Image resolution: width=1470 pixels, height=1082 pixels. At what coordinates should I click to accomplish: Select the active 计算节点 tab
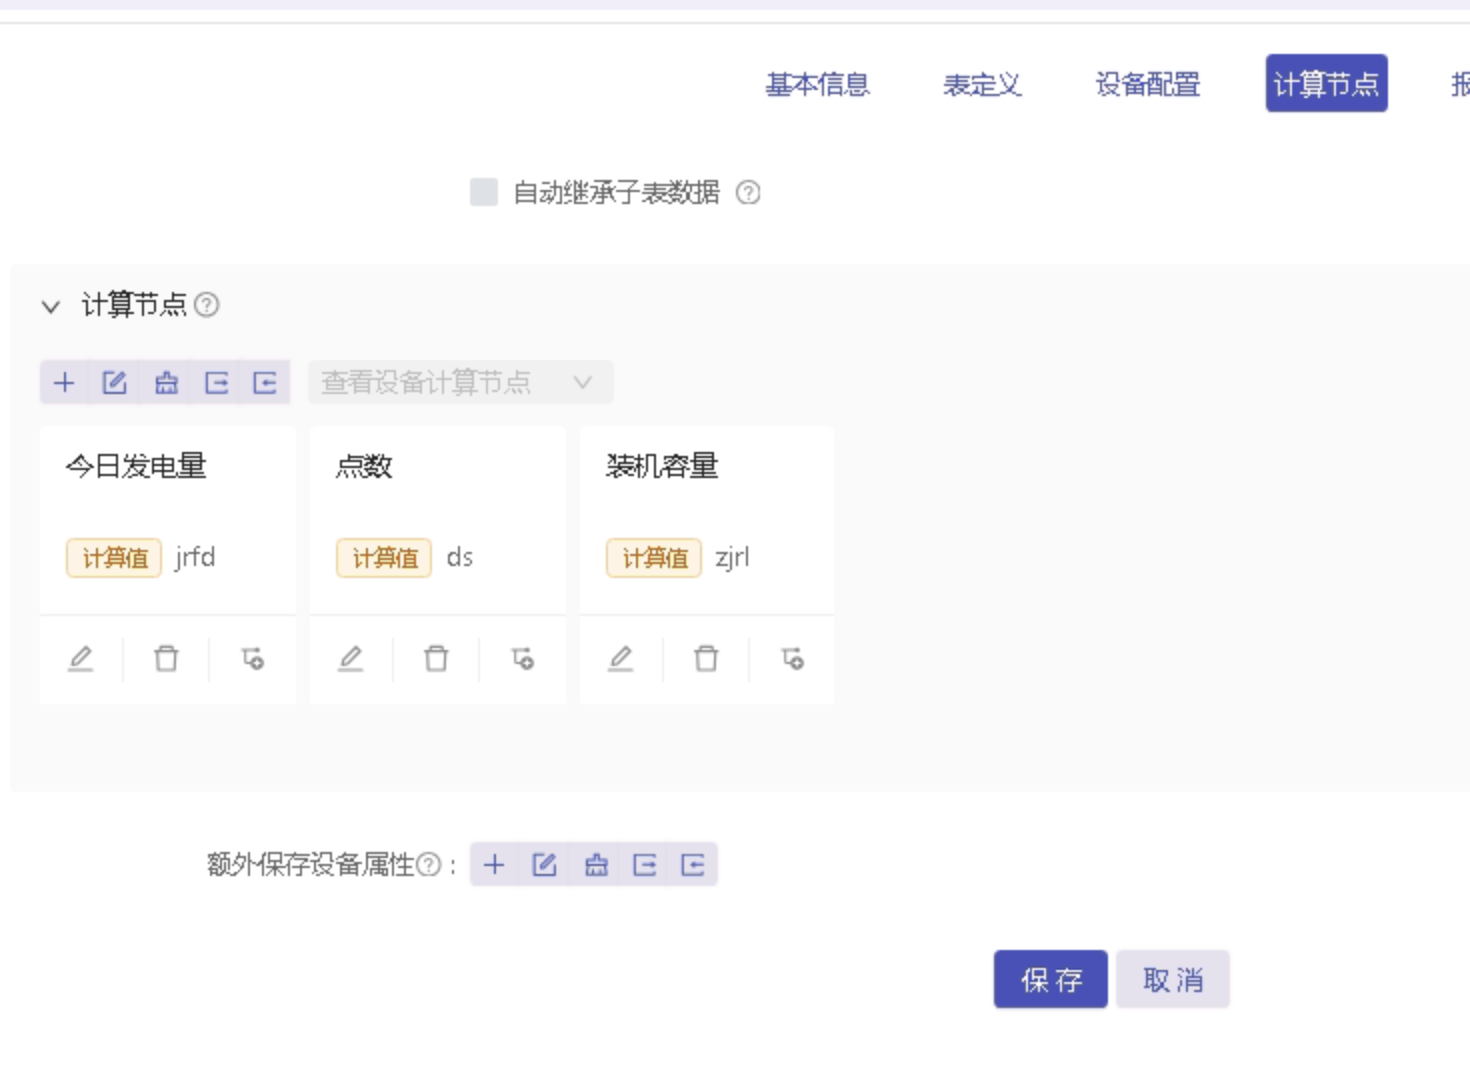[x=1326, y=83]
